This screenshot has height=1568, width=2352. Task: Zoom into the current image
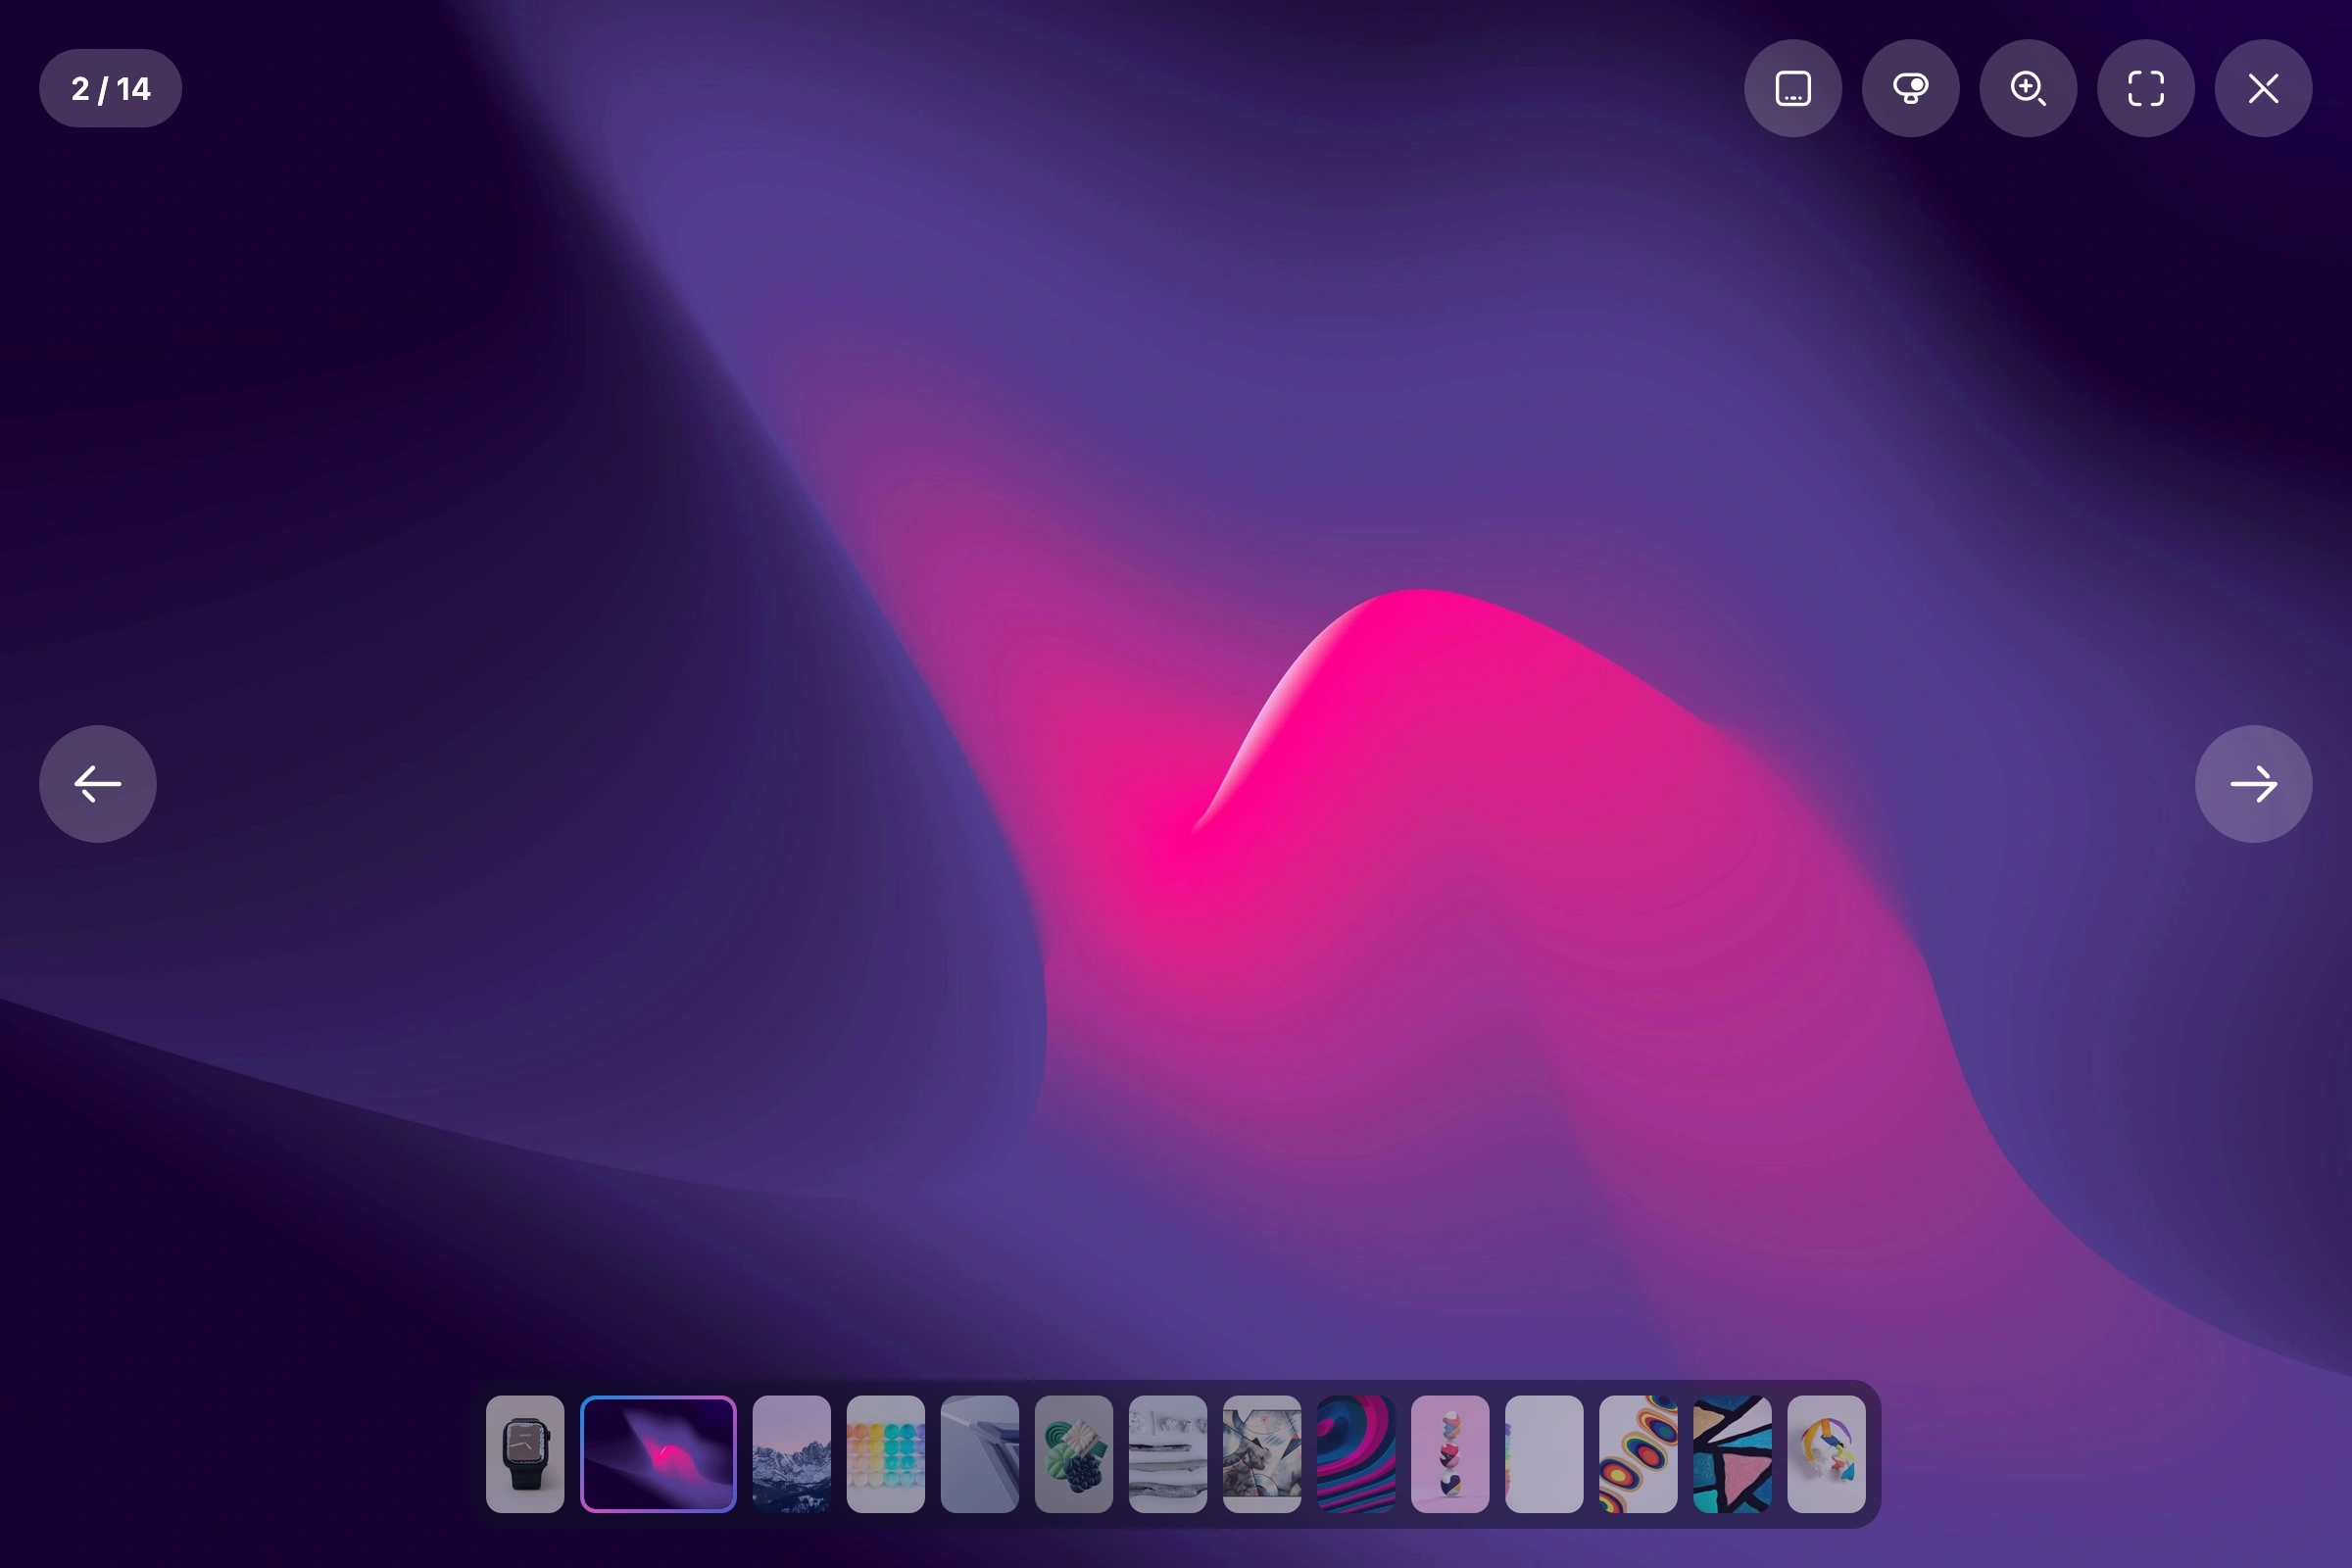(2028, 88)
